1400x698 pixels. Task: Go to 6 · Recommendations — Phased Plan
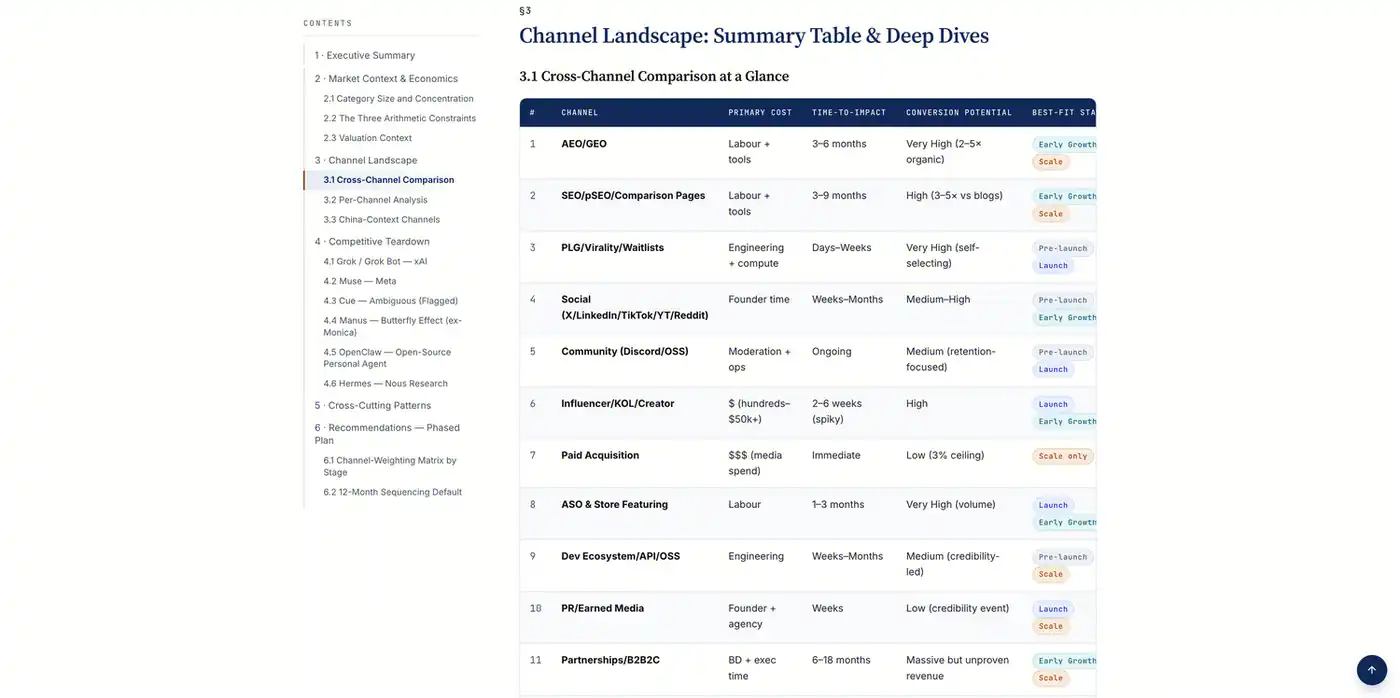(387, 434)
